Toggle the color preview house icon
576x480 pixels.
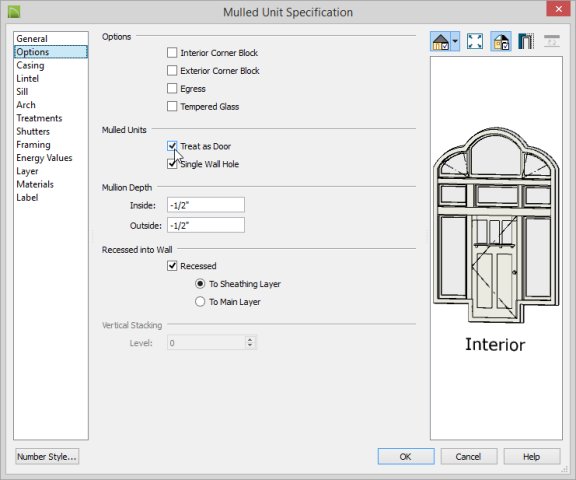(501, 41)
